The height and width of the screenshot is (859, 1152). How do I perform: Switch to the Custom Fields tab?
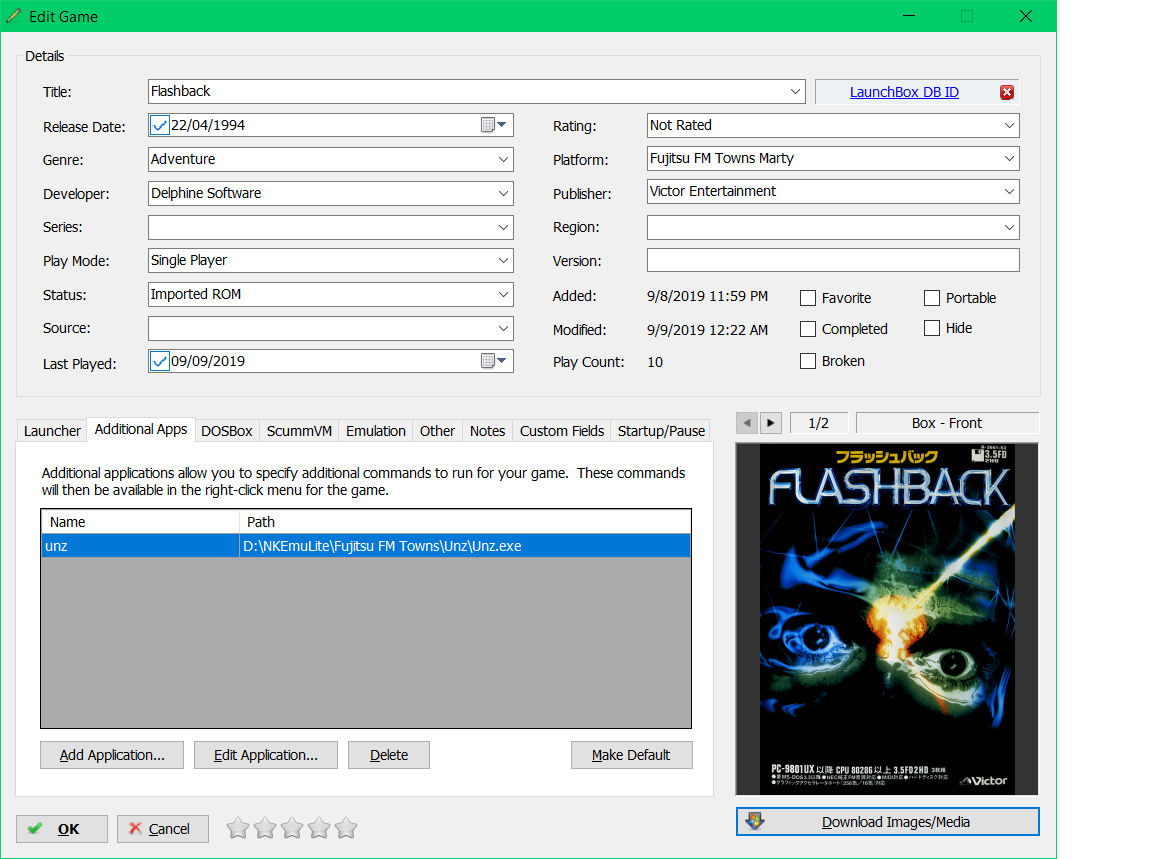click(562, 431)
